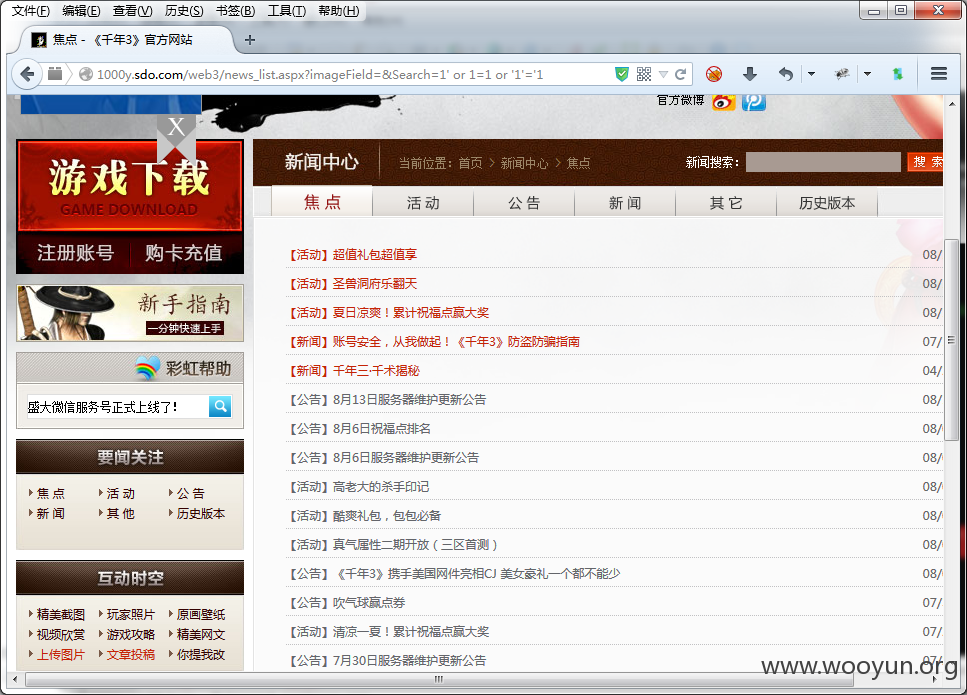The width and height of the screenshot is (967, 695).
Task: Click sidebar link 精美截图
Action: pos(60,614)
